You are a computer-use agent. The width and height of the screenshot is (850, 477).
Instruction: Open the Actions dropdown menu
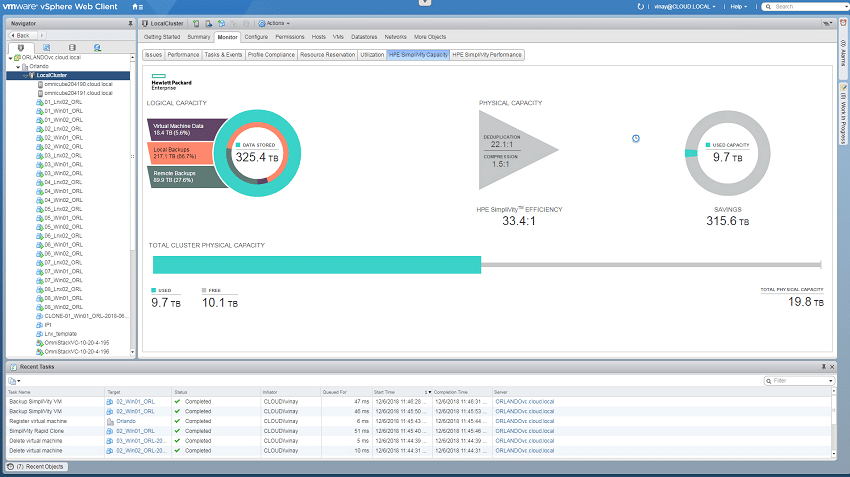tap(274, 23)
